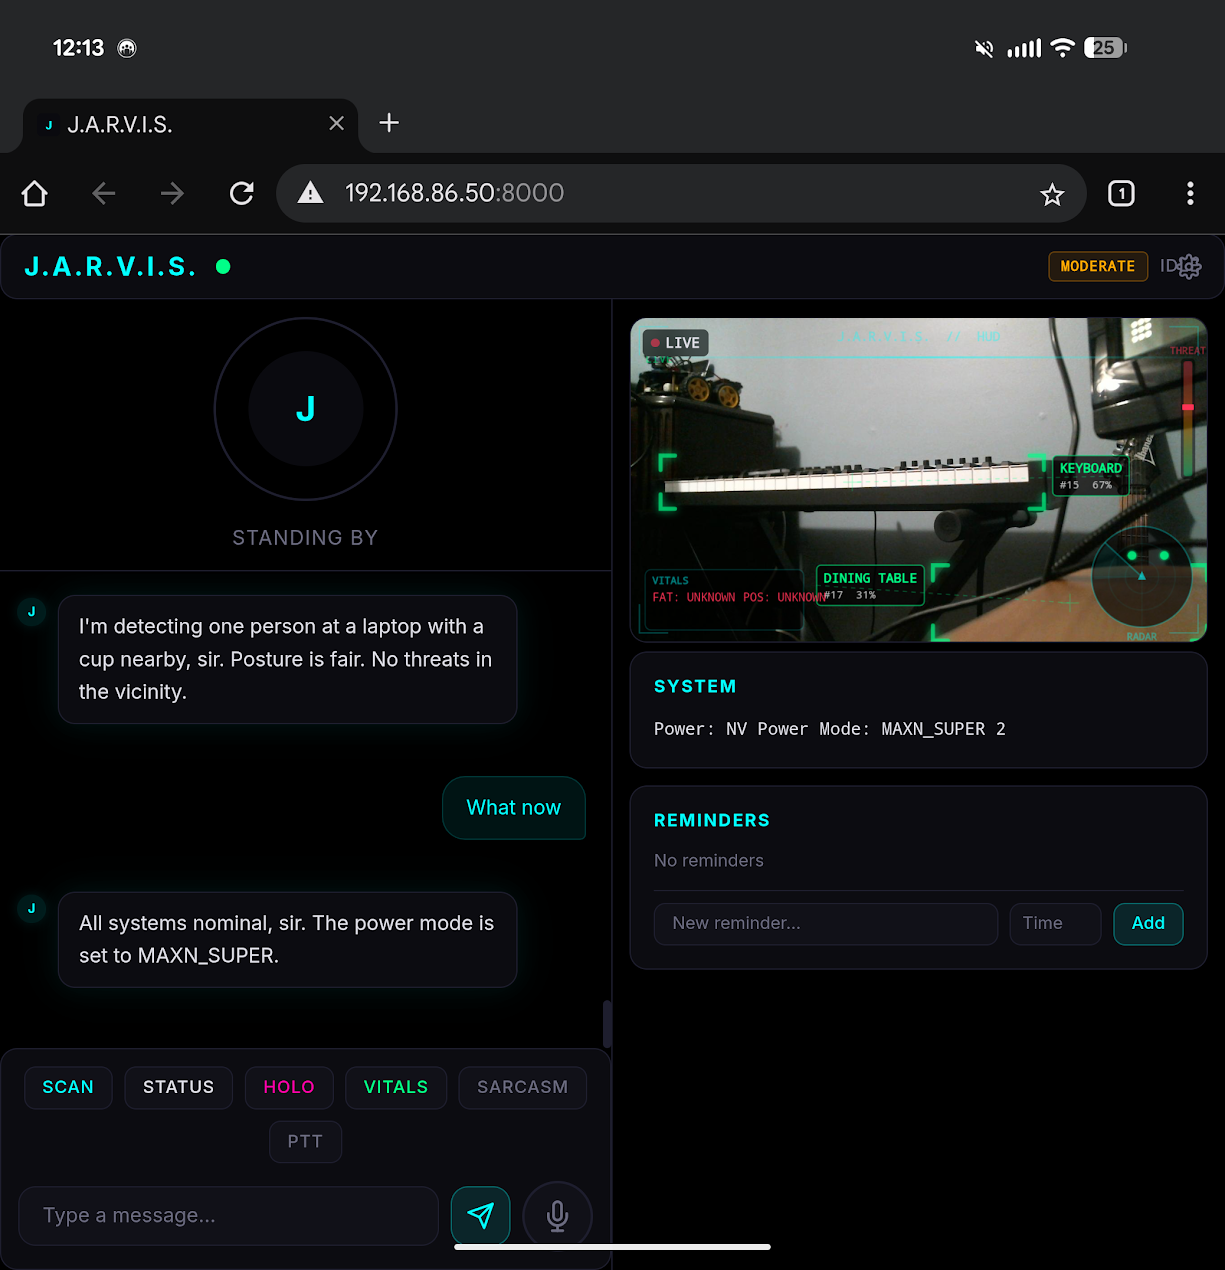The width and height of the screenshot is (1225, 1270).
Task: Click the send message paper plane icon
Action: 480,1215
